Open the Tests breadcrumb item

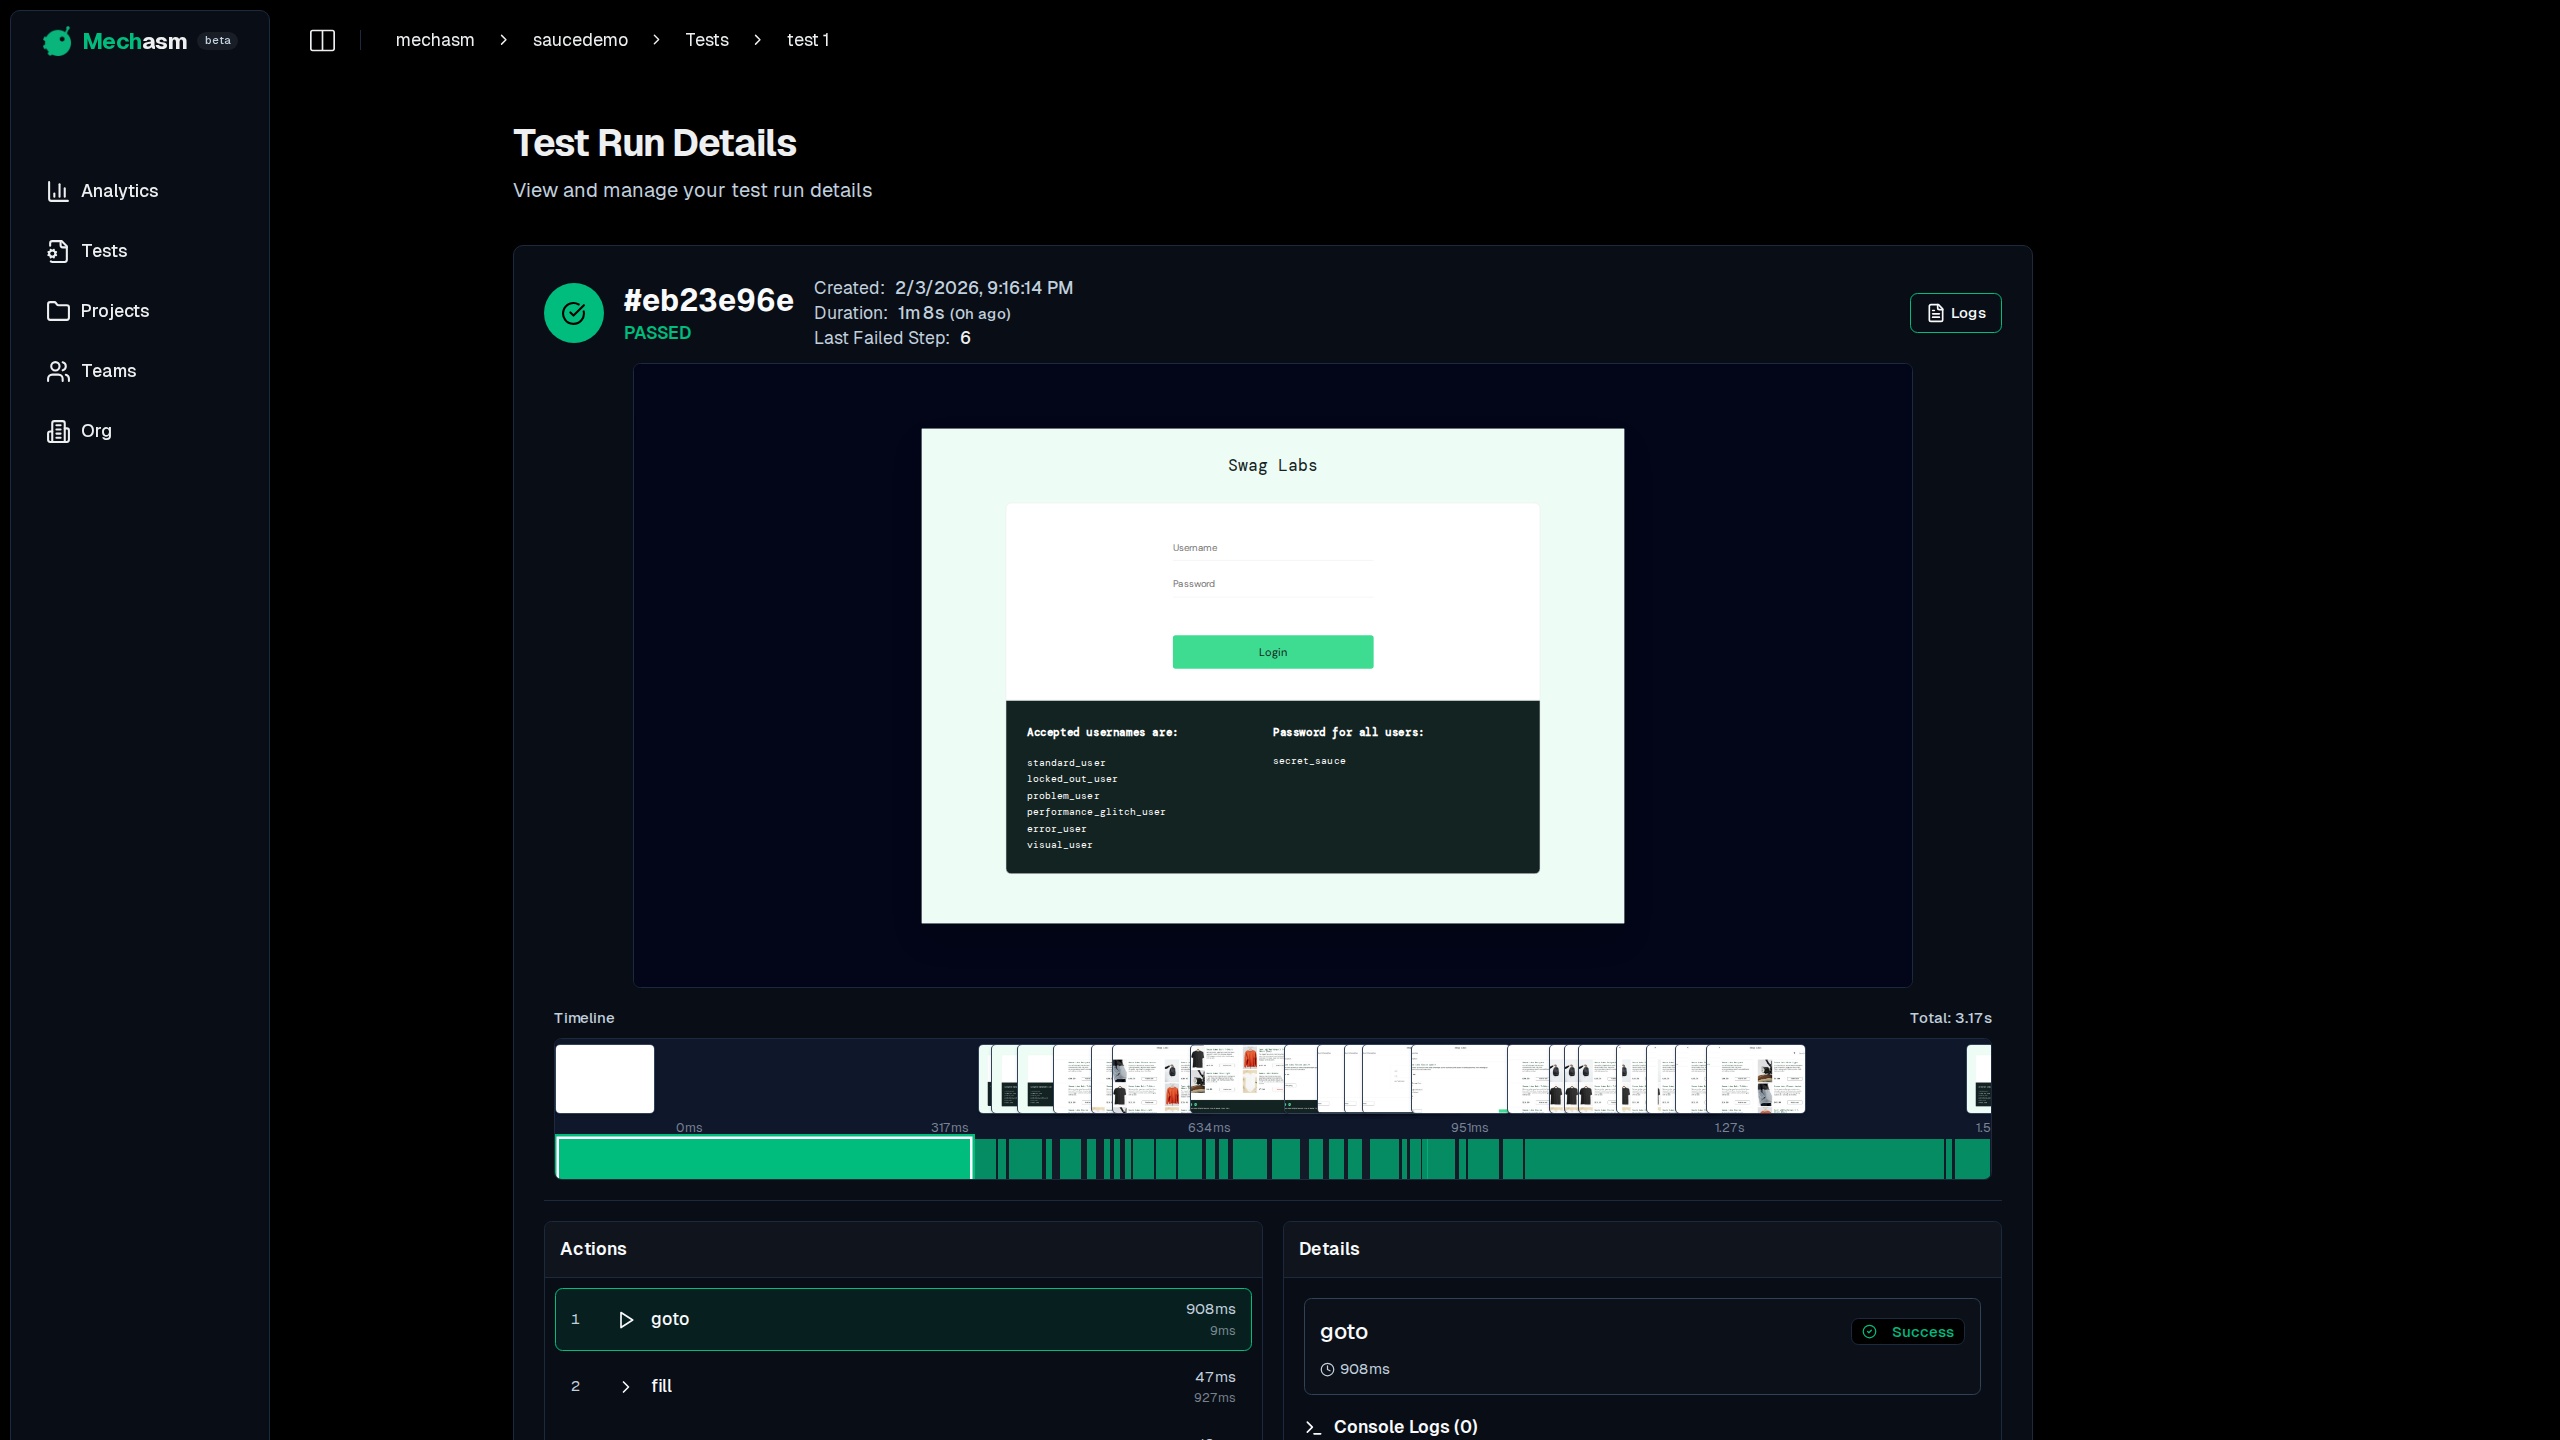[707, 40]
